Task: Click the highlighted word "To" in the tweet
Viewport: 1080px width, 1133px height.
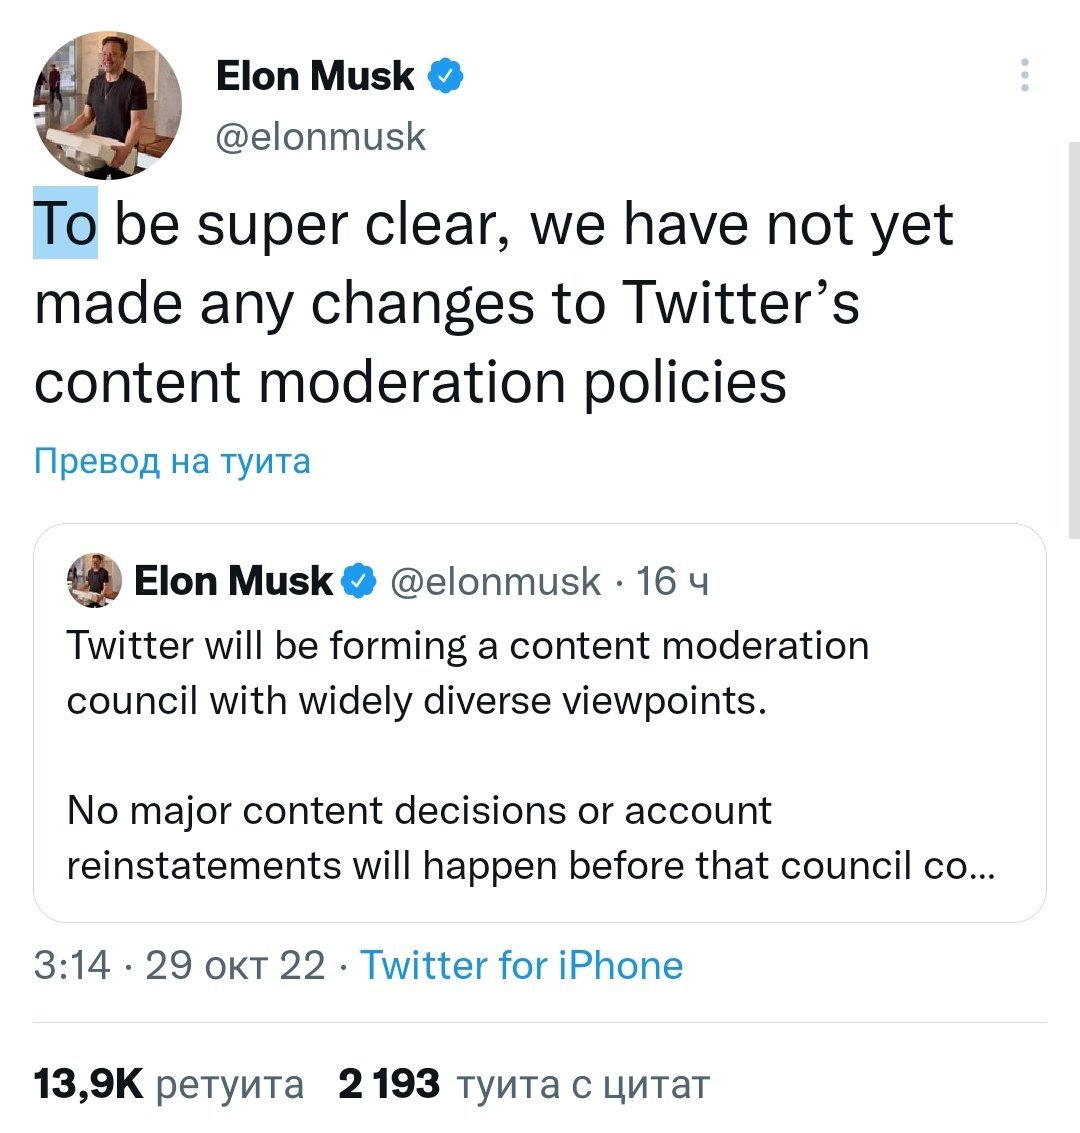Action: pyautogui.click(x=65, y=223)
